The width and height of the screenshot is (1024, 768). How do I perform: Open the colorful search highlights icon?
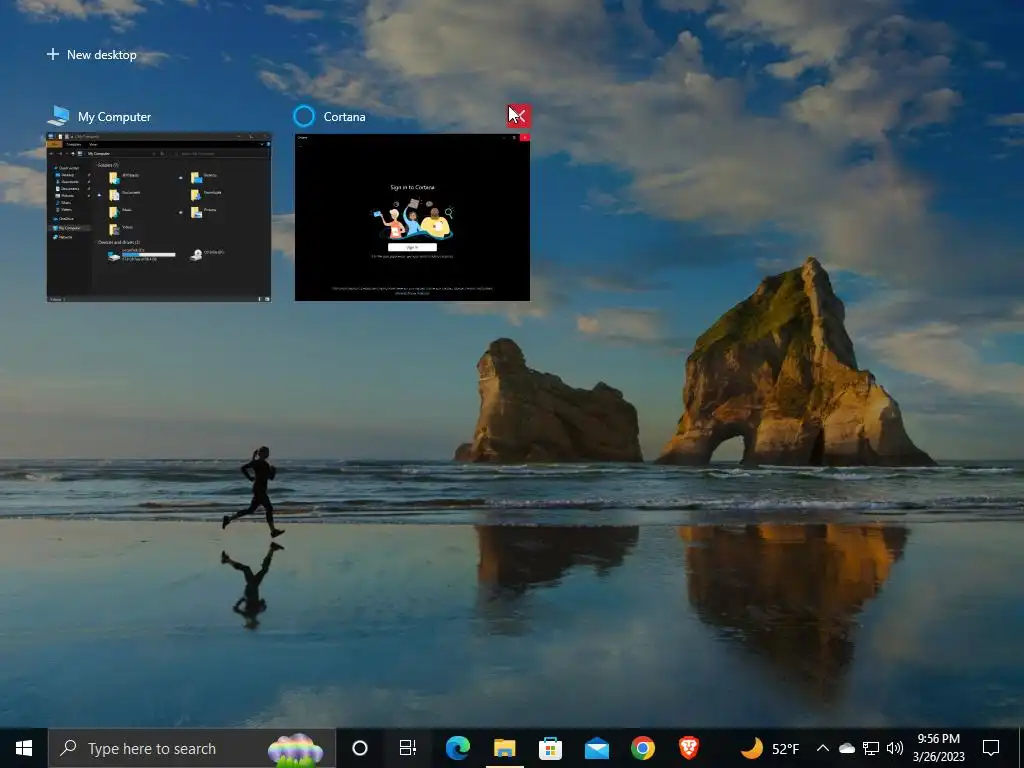tap(296, 749)
